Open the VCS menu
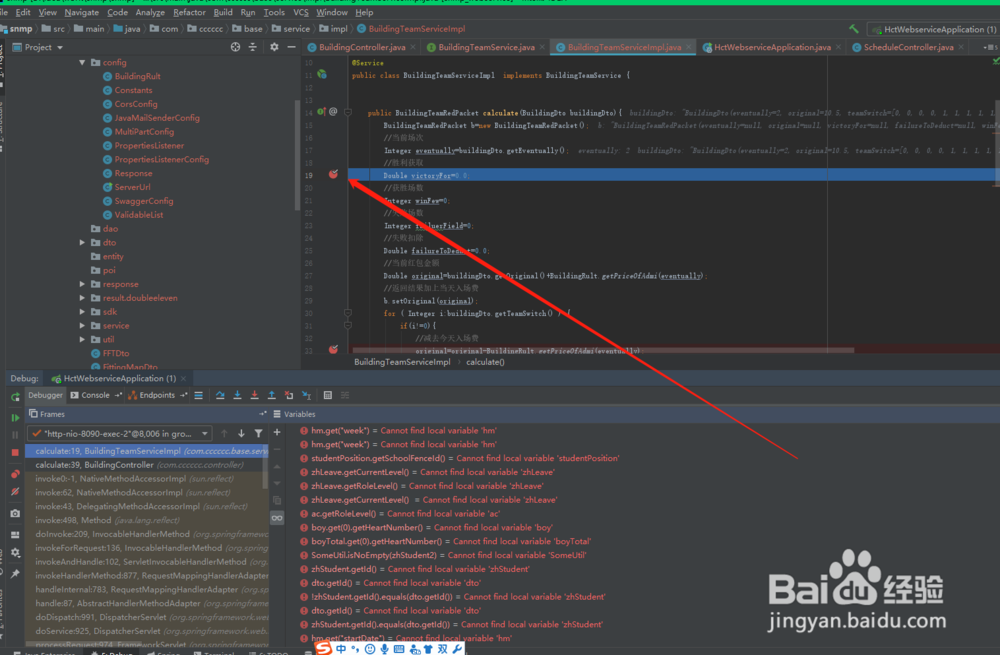Image resolution: width=1000 pixels, height=655 pixels. 301,12
